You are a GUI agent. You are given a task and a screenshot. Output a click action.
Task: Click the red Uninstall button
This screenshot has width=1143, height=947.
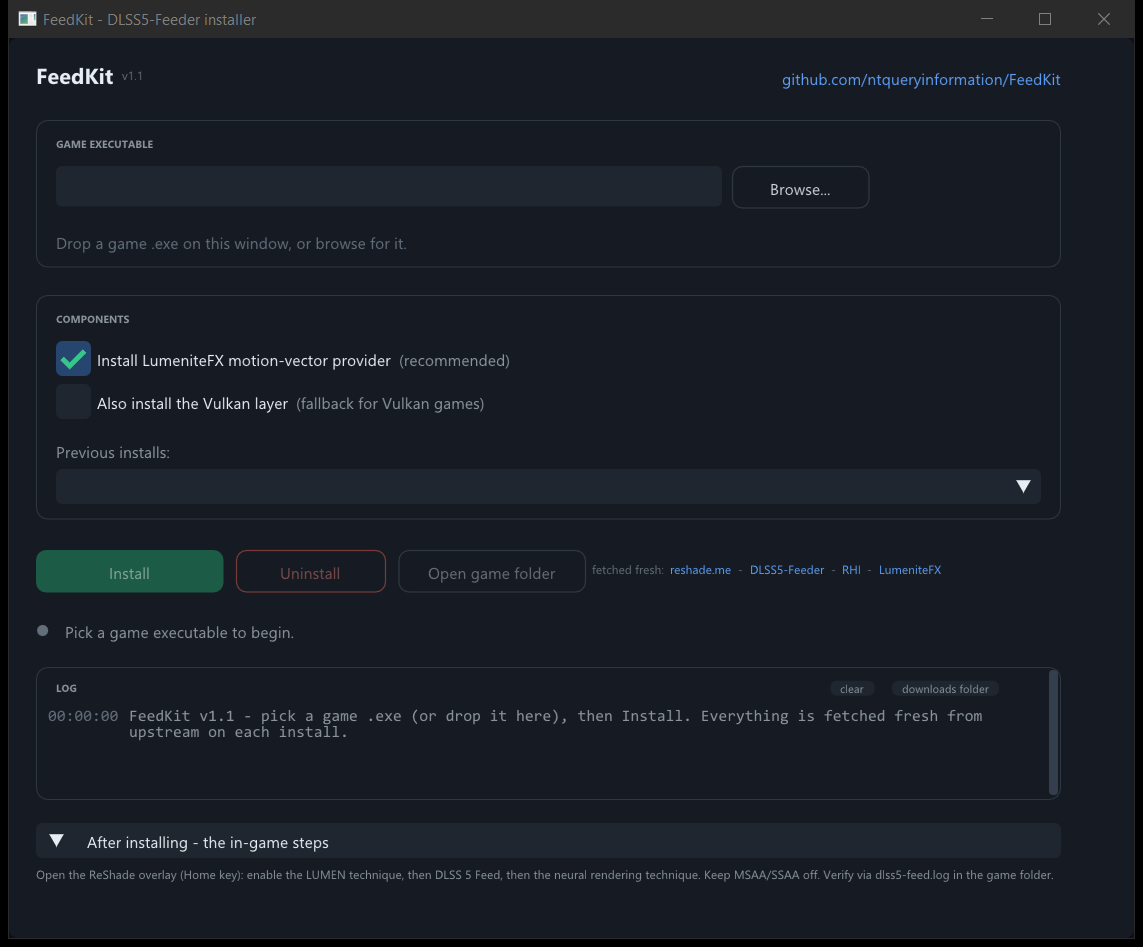point(311,572)
